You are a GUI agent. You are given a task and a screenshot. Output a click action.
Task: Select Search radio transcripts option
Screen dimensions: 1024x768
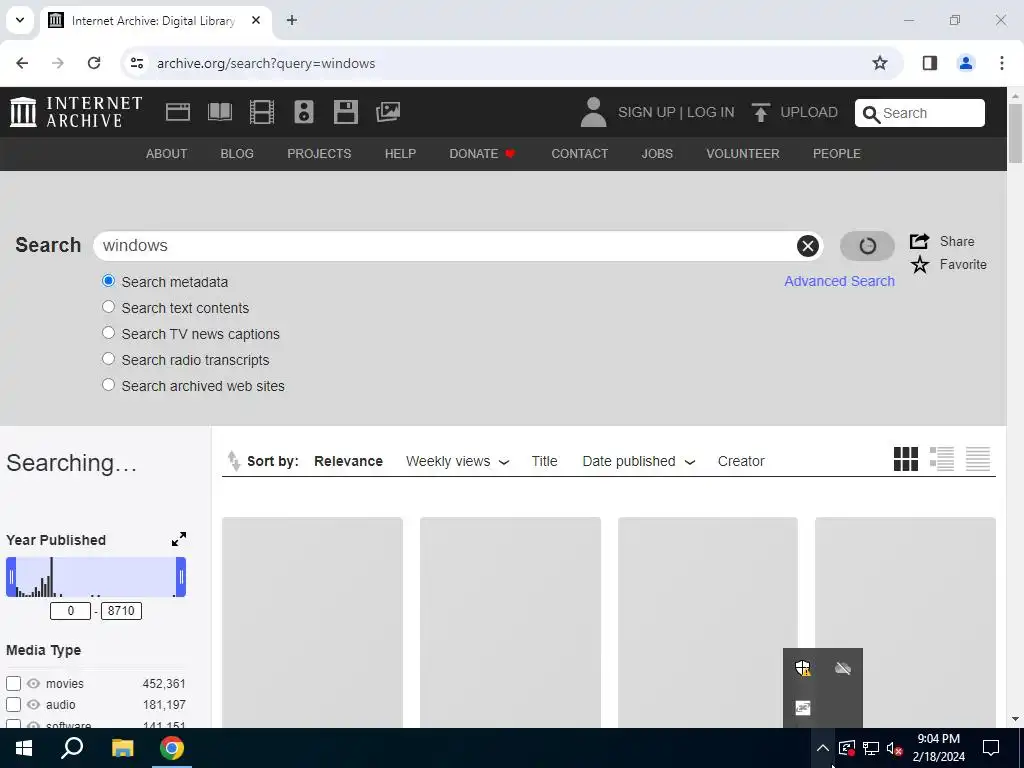tap(108, 359)
